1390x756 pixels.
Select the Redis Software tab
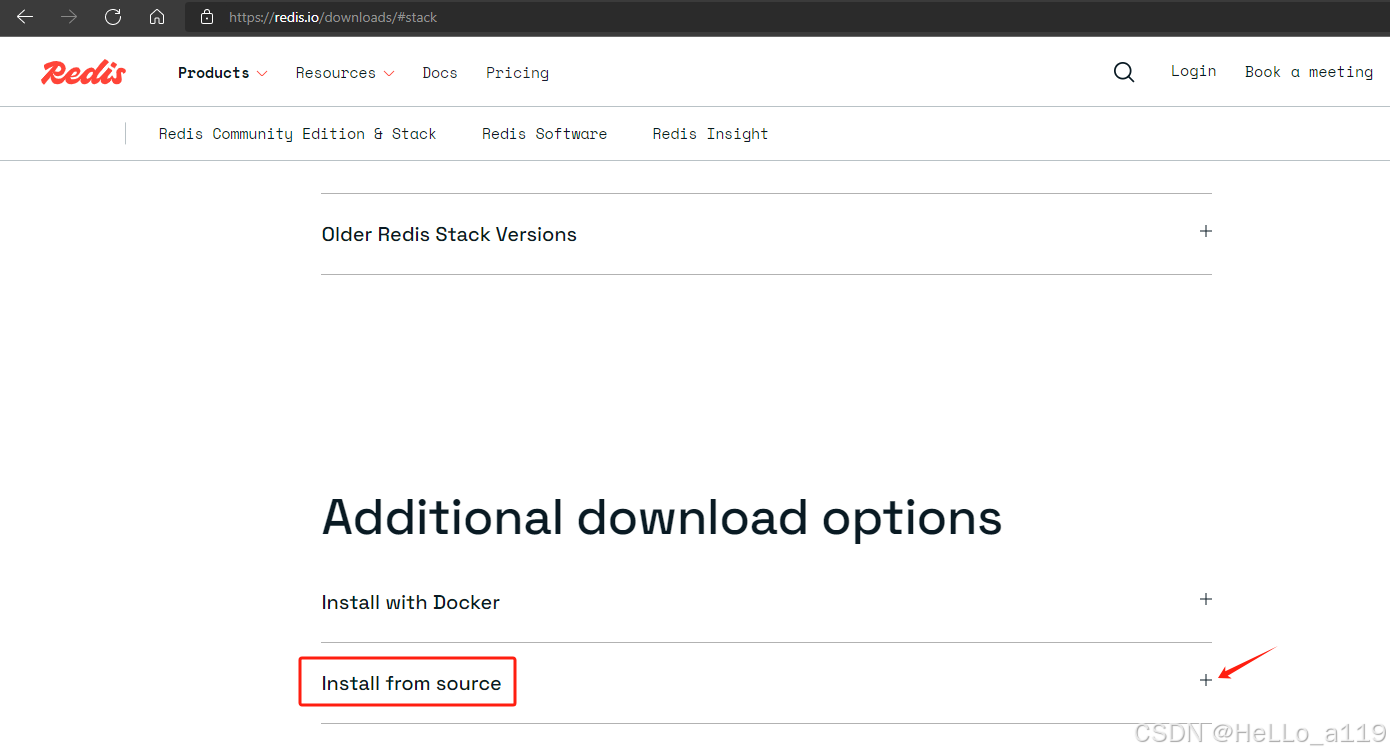(x=544, y=134)
